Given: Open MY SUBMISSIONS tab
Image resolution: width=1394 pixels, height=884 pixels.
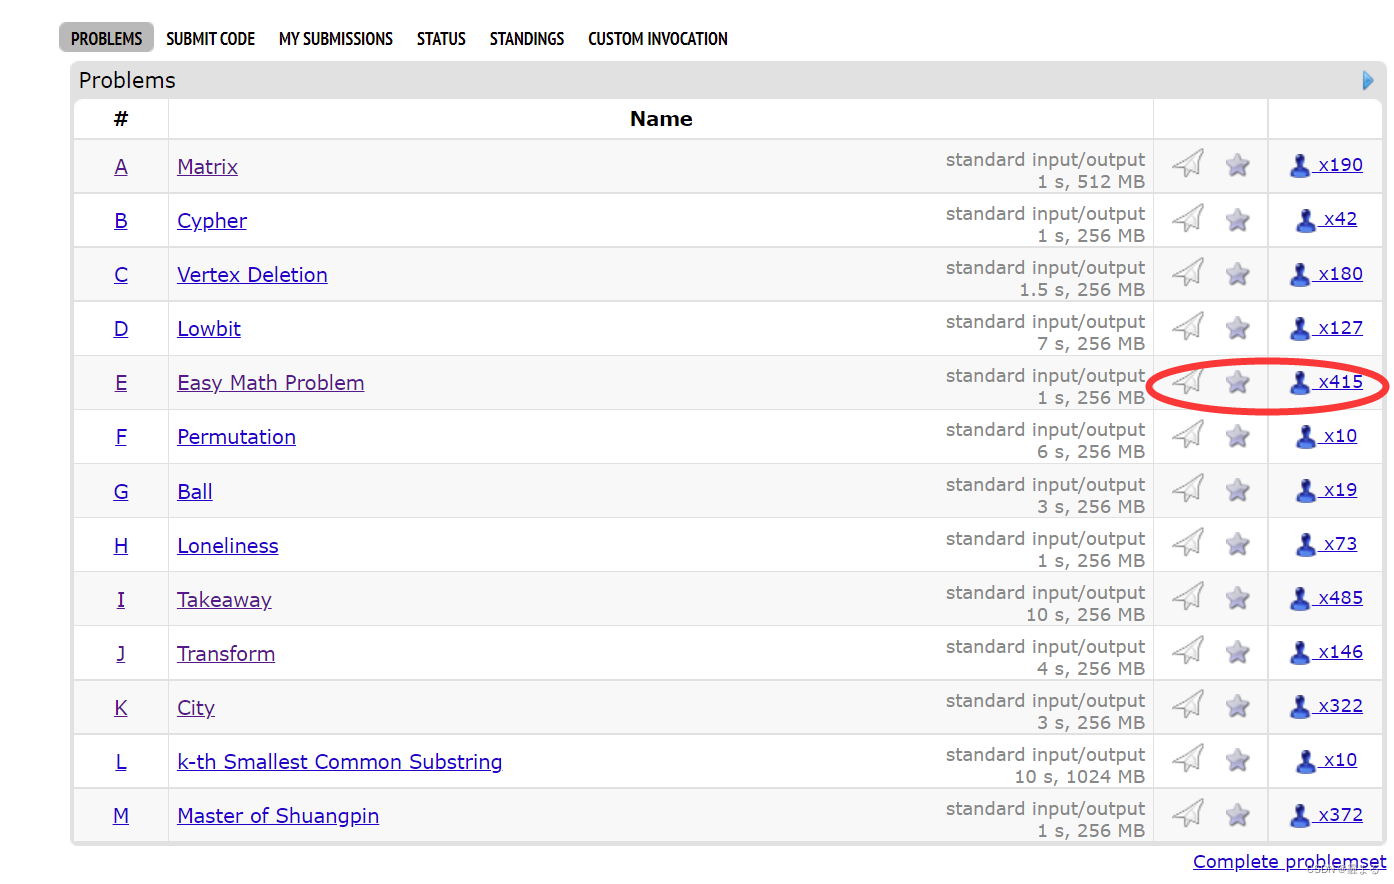Looking at the screenshot, I should click(336, 38).
